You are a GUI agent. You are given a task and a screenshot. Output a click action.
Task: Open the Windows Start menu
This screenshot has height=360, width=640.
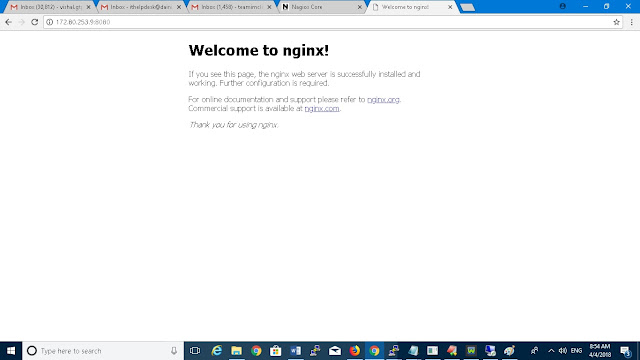[11, 351]
